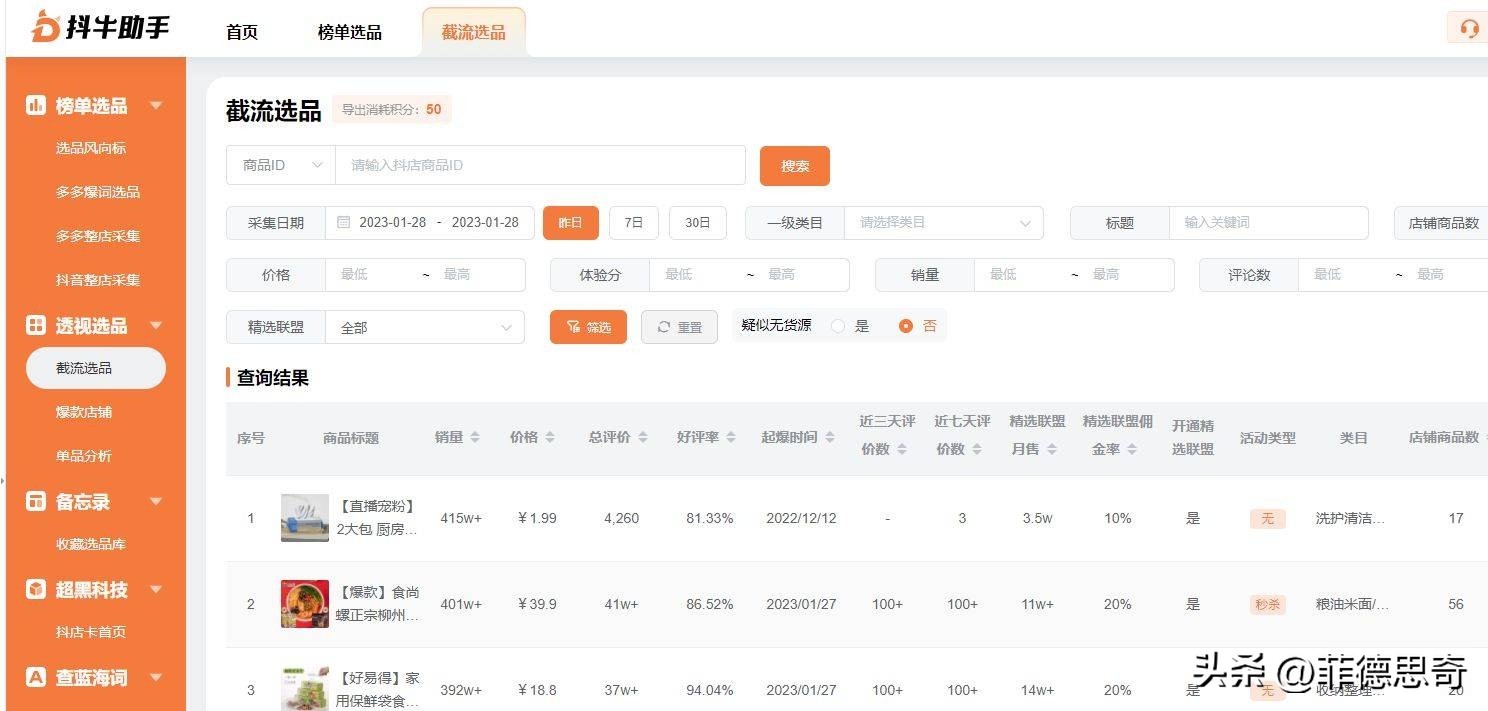Viewport: 1488px width, 711px height.
Task: Select 否 radio for 疑似无货源
Action: (x=905, y=325)
